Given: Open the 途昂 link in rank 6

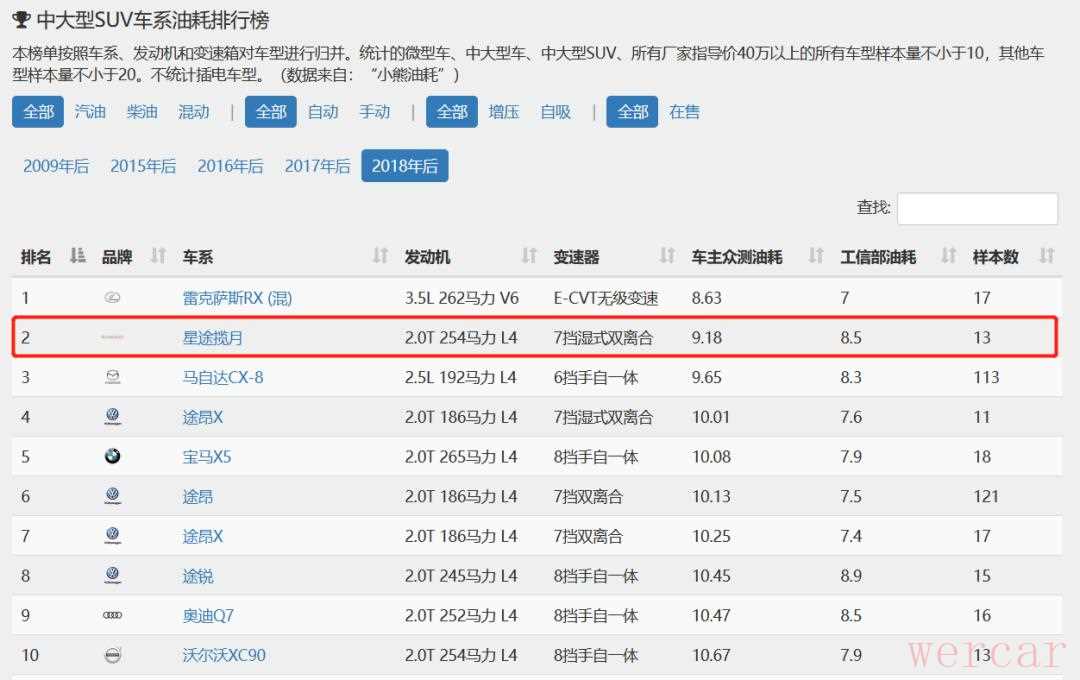Looking at the screenshot, I should pos(198,497).
